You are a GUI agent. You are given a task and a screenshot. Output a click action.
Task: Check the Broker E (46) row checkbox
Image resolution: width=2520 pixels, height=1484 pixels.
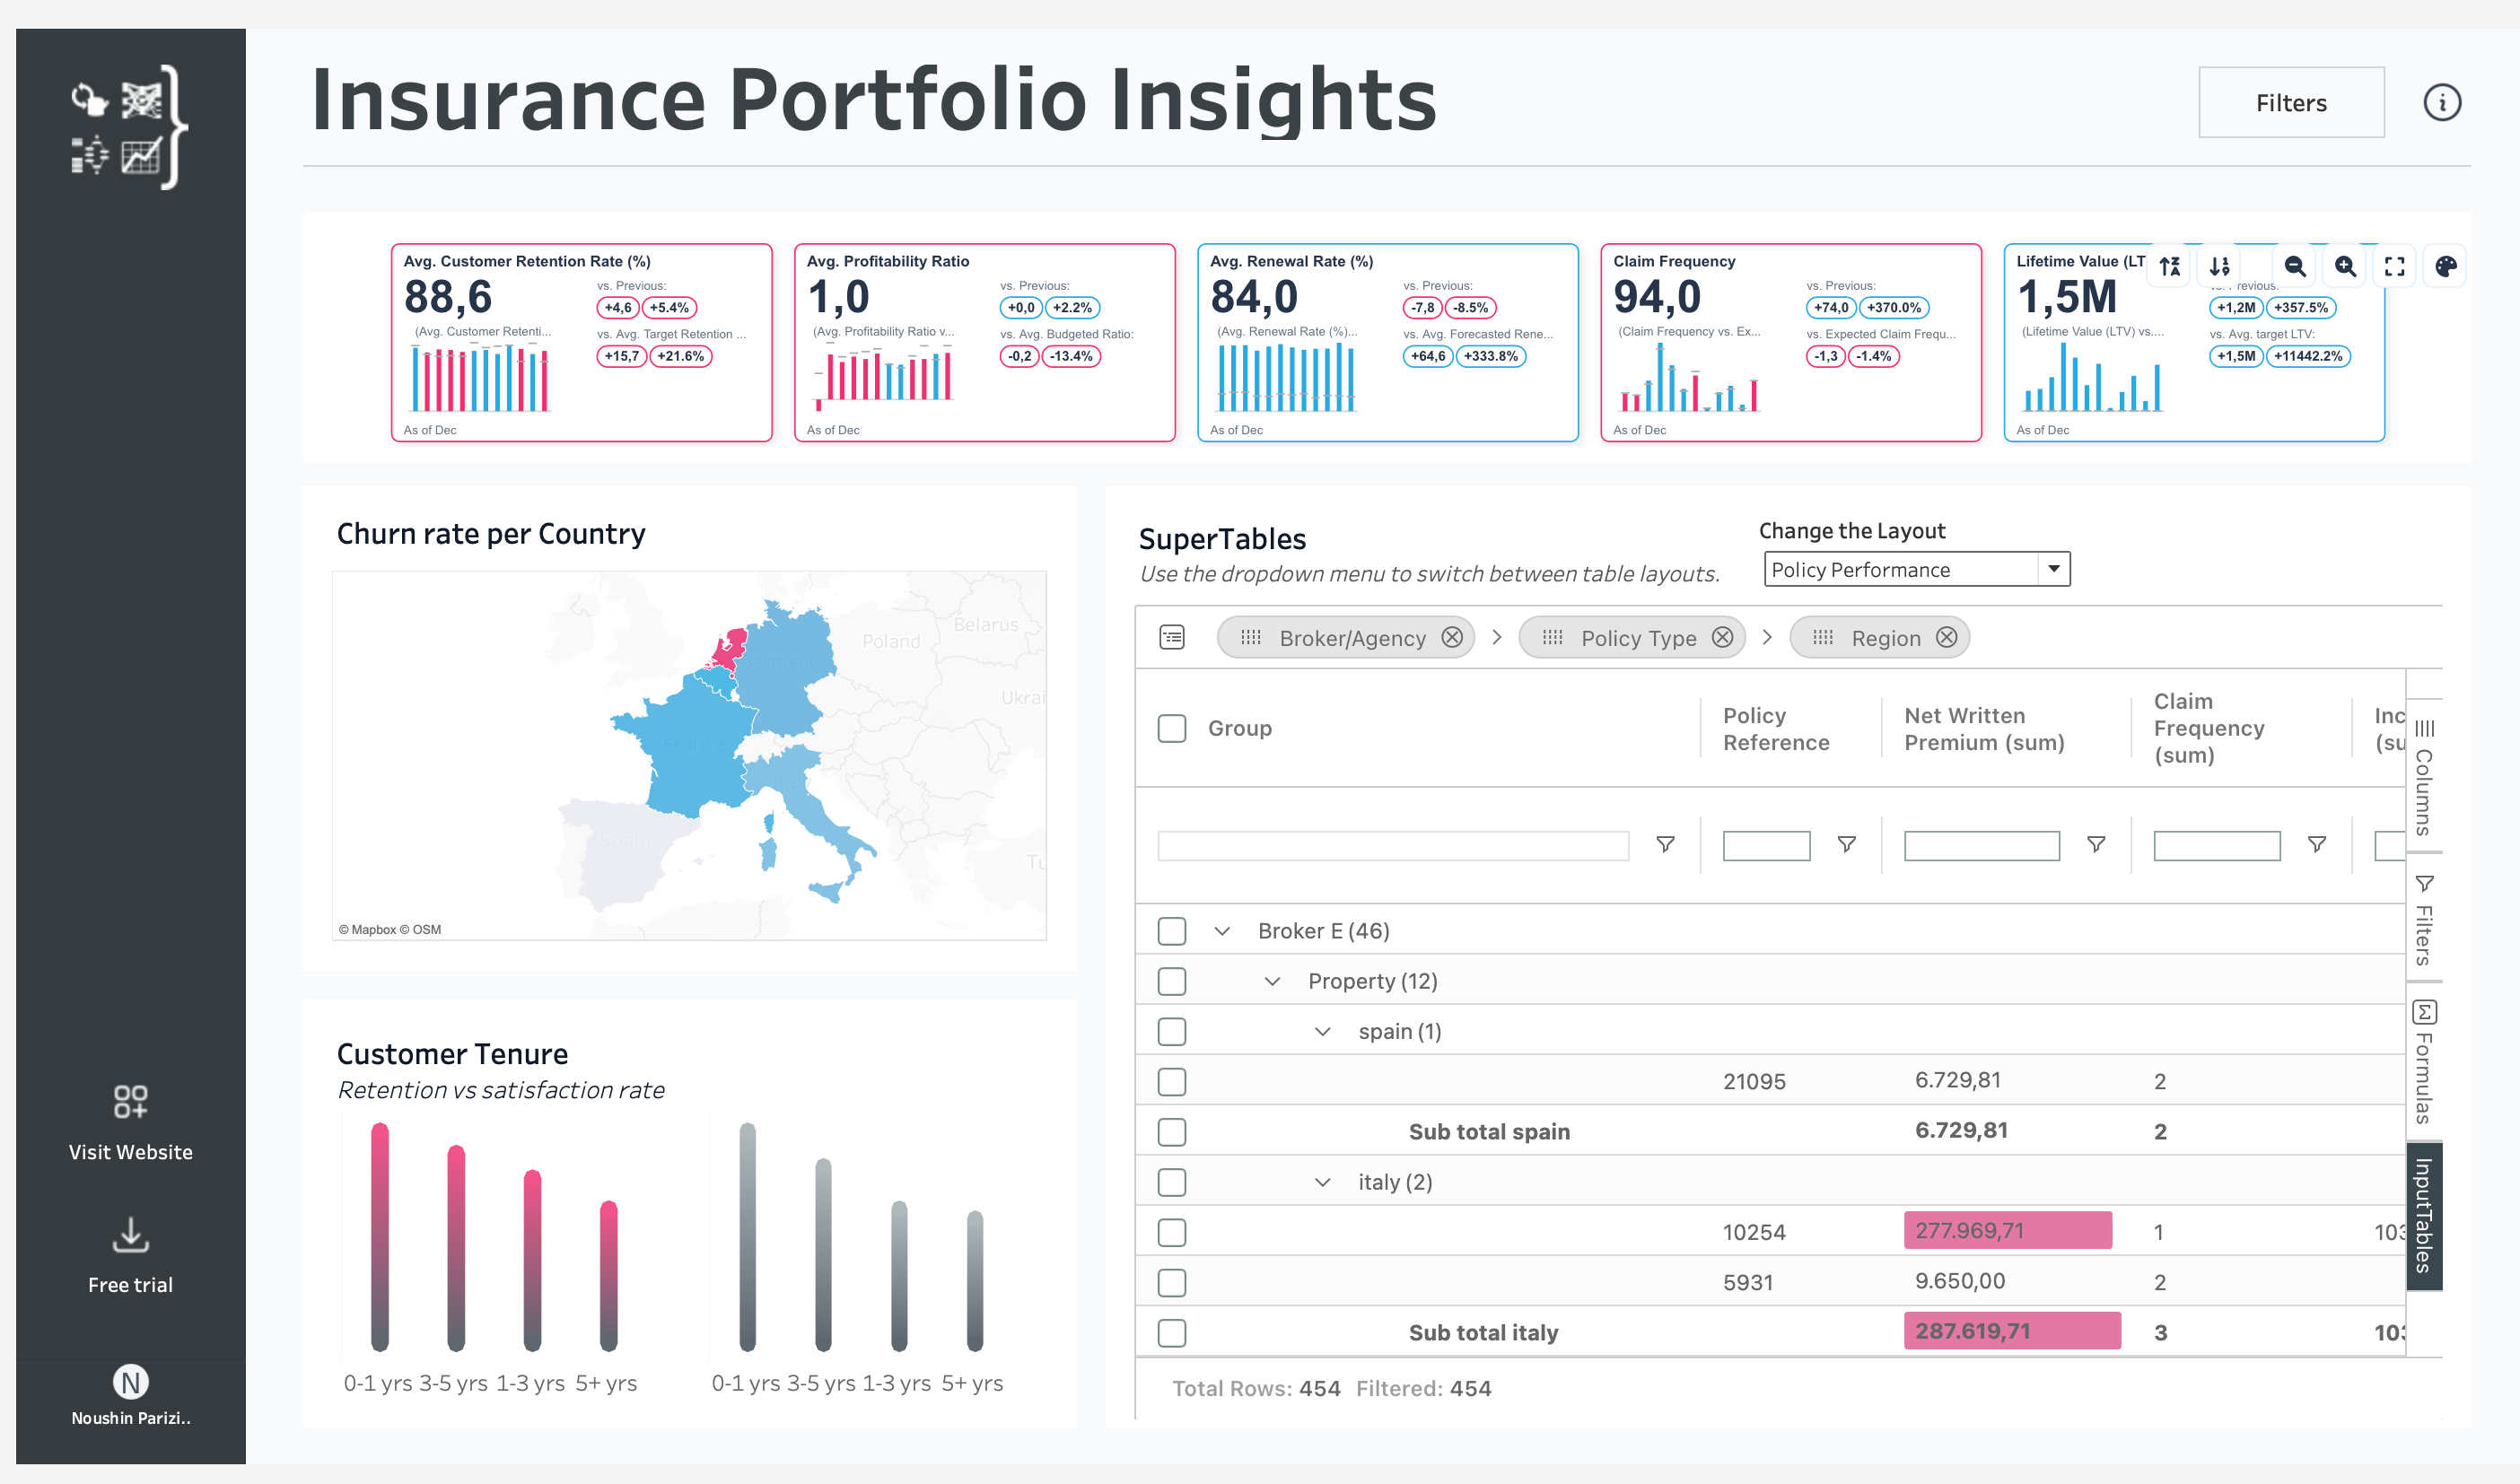[x=1172, y=931]
